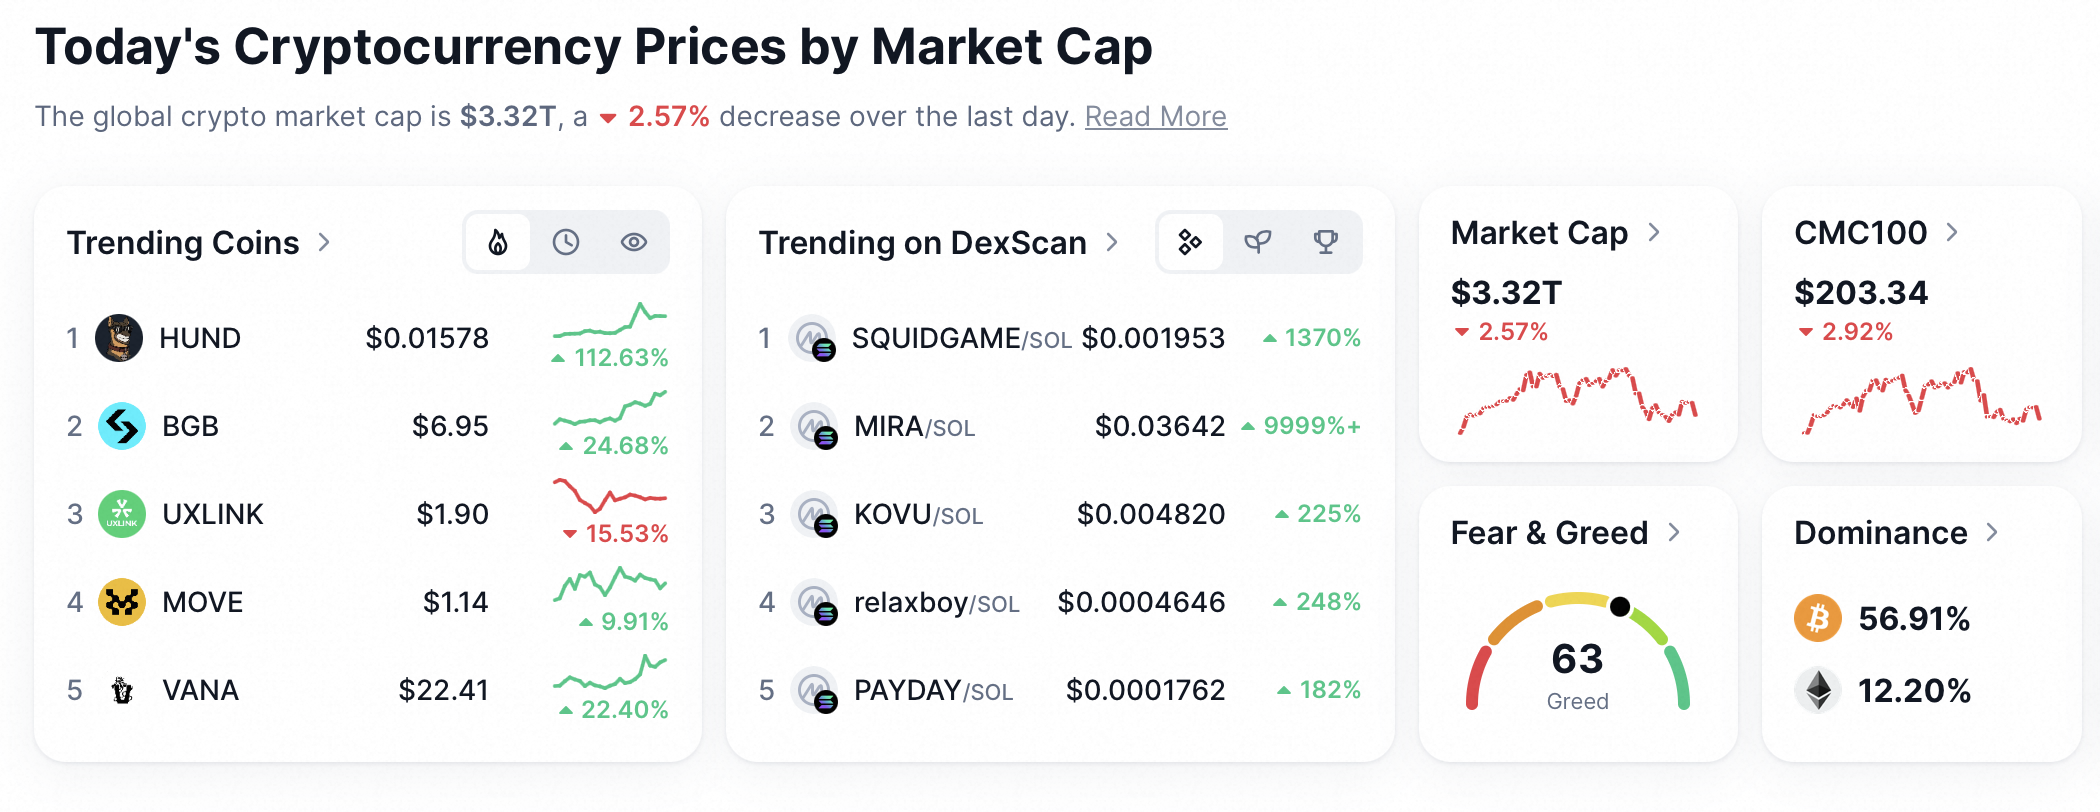Expand the Trending Coins chevron
This screenshot has width=2100, height=812.
pos(324,242)
